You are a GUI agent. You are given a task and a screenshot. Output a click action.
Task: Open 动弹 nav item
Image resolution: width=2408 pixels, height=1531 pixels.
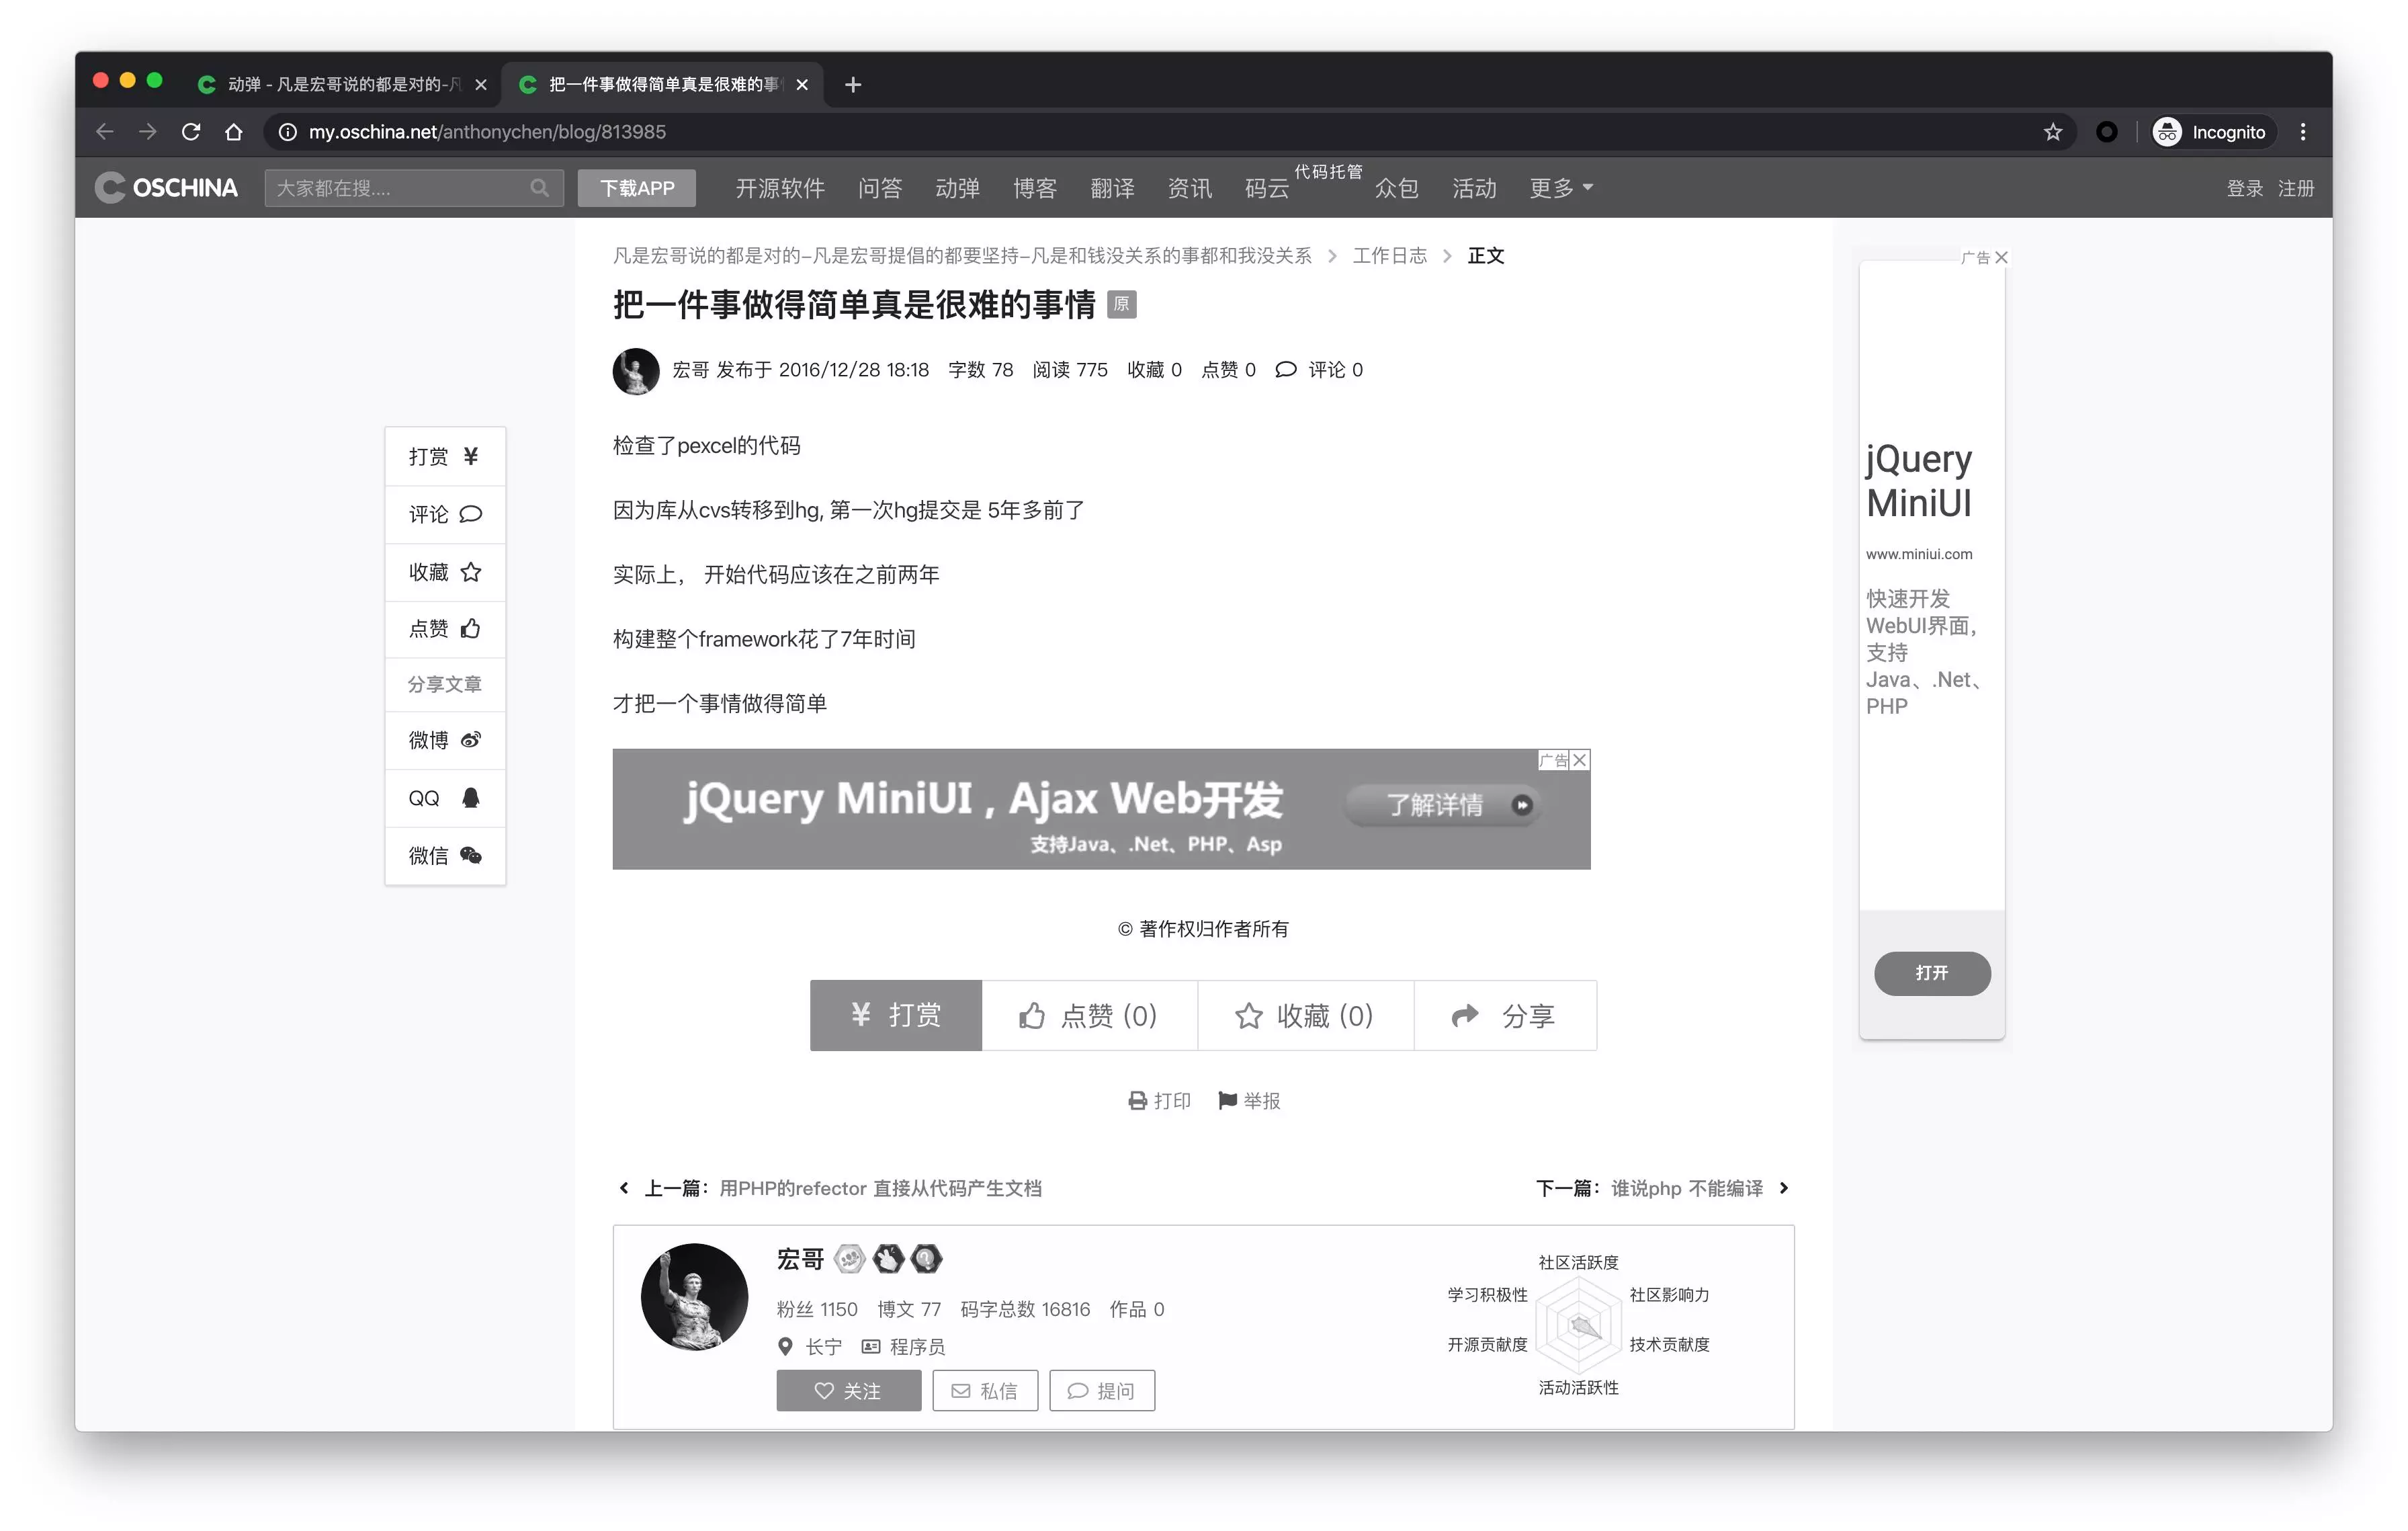click(957, 188)
